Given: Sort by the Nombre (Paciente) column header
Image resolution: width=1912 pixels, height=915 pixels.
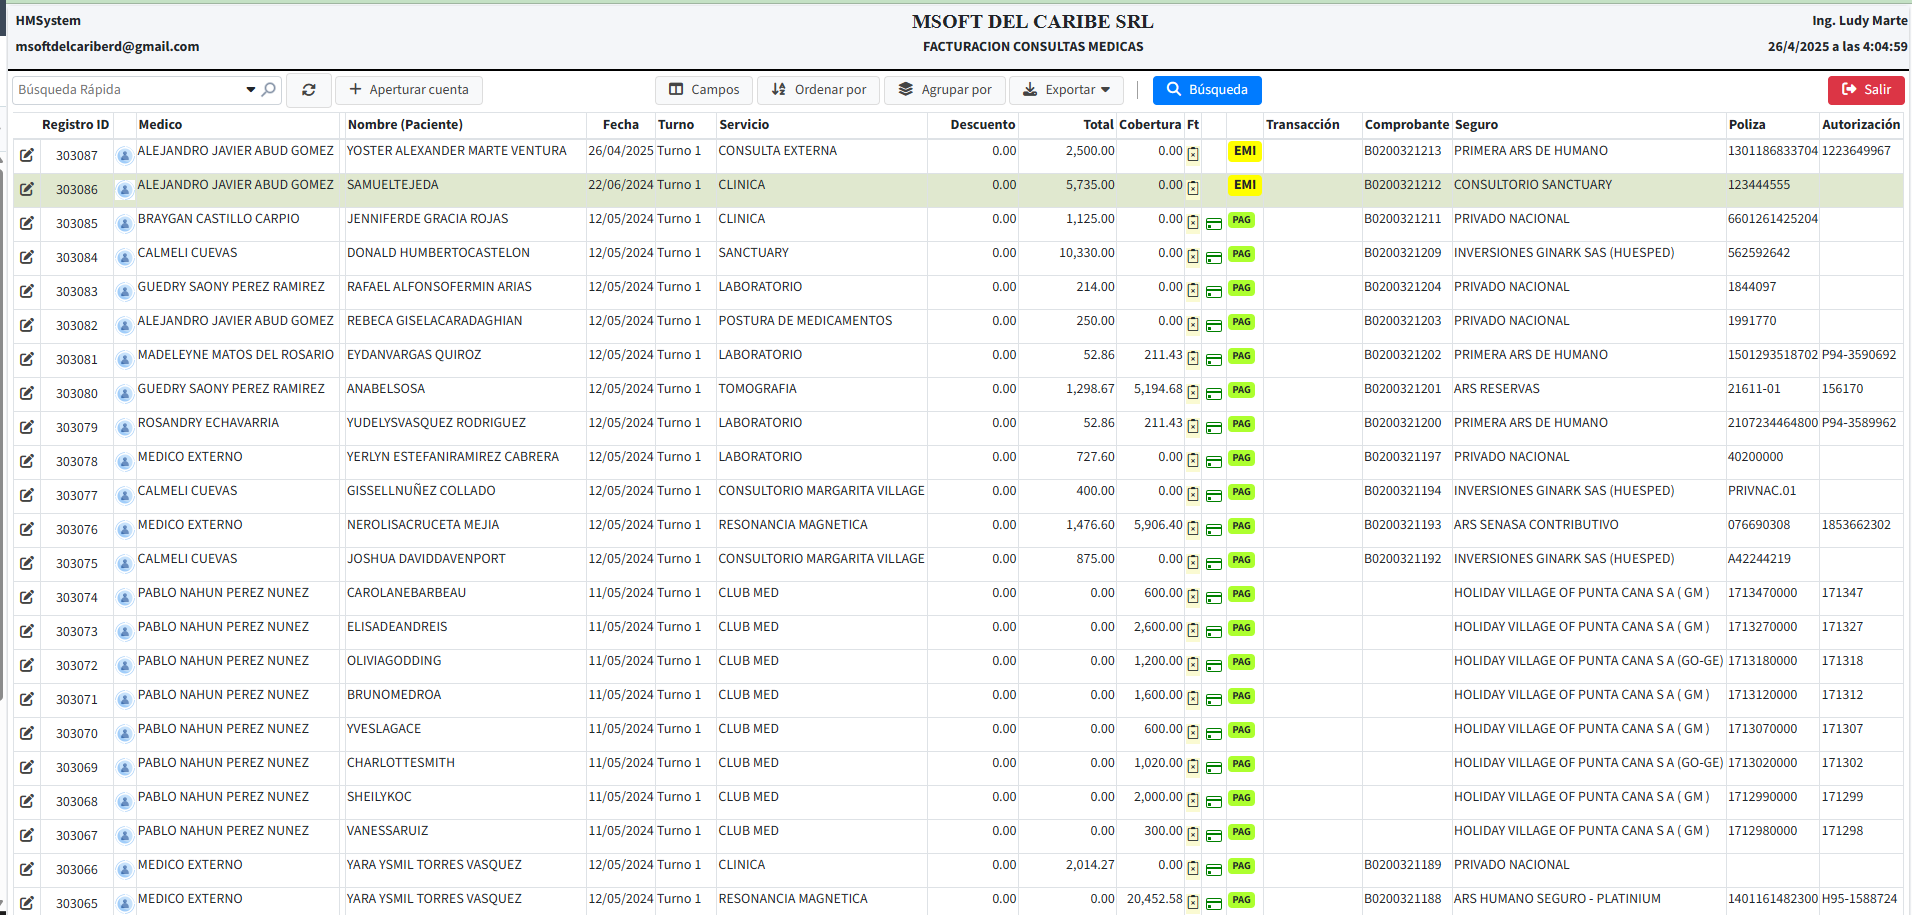Looking at the screenshot, I should [x=405, y=125].
